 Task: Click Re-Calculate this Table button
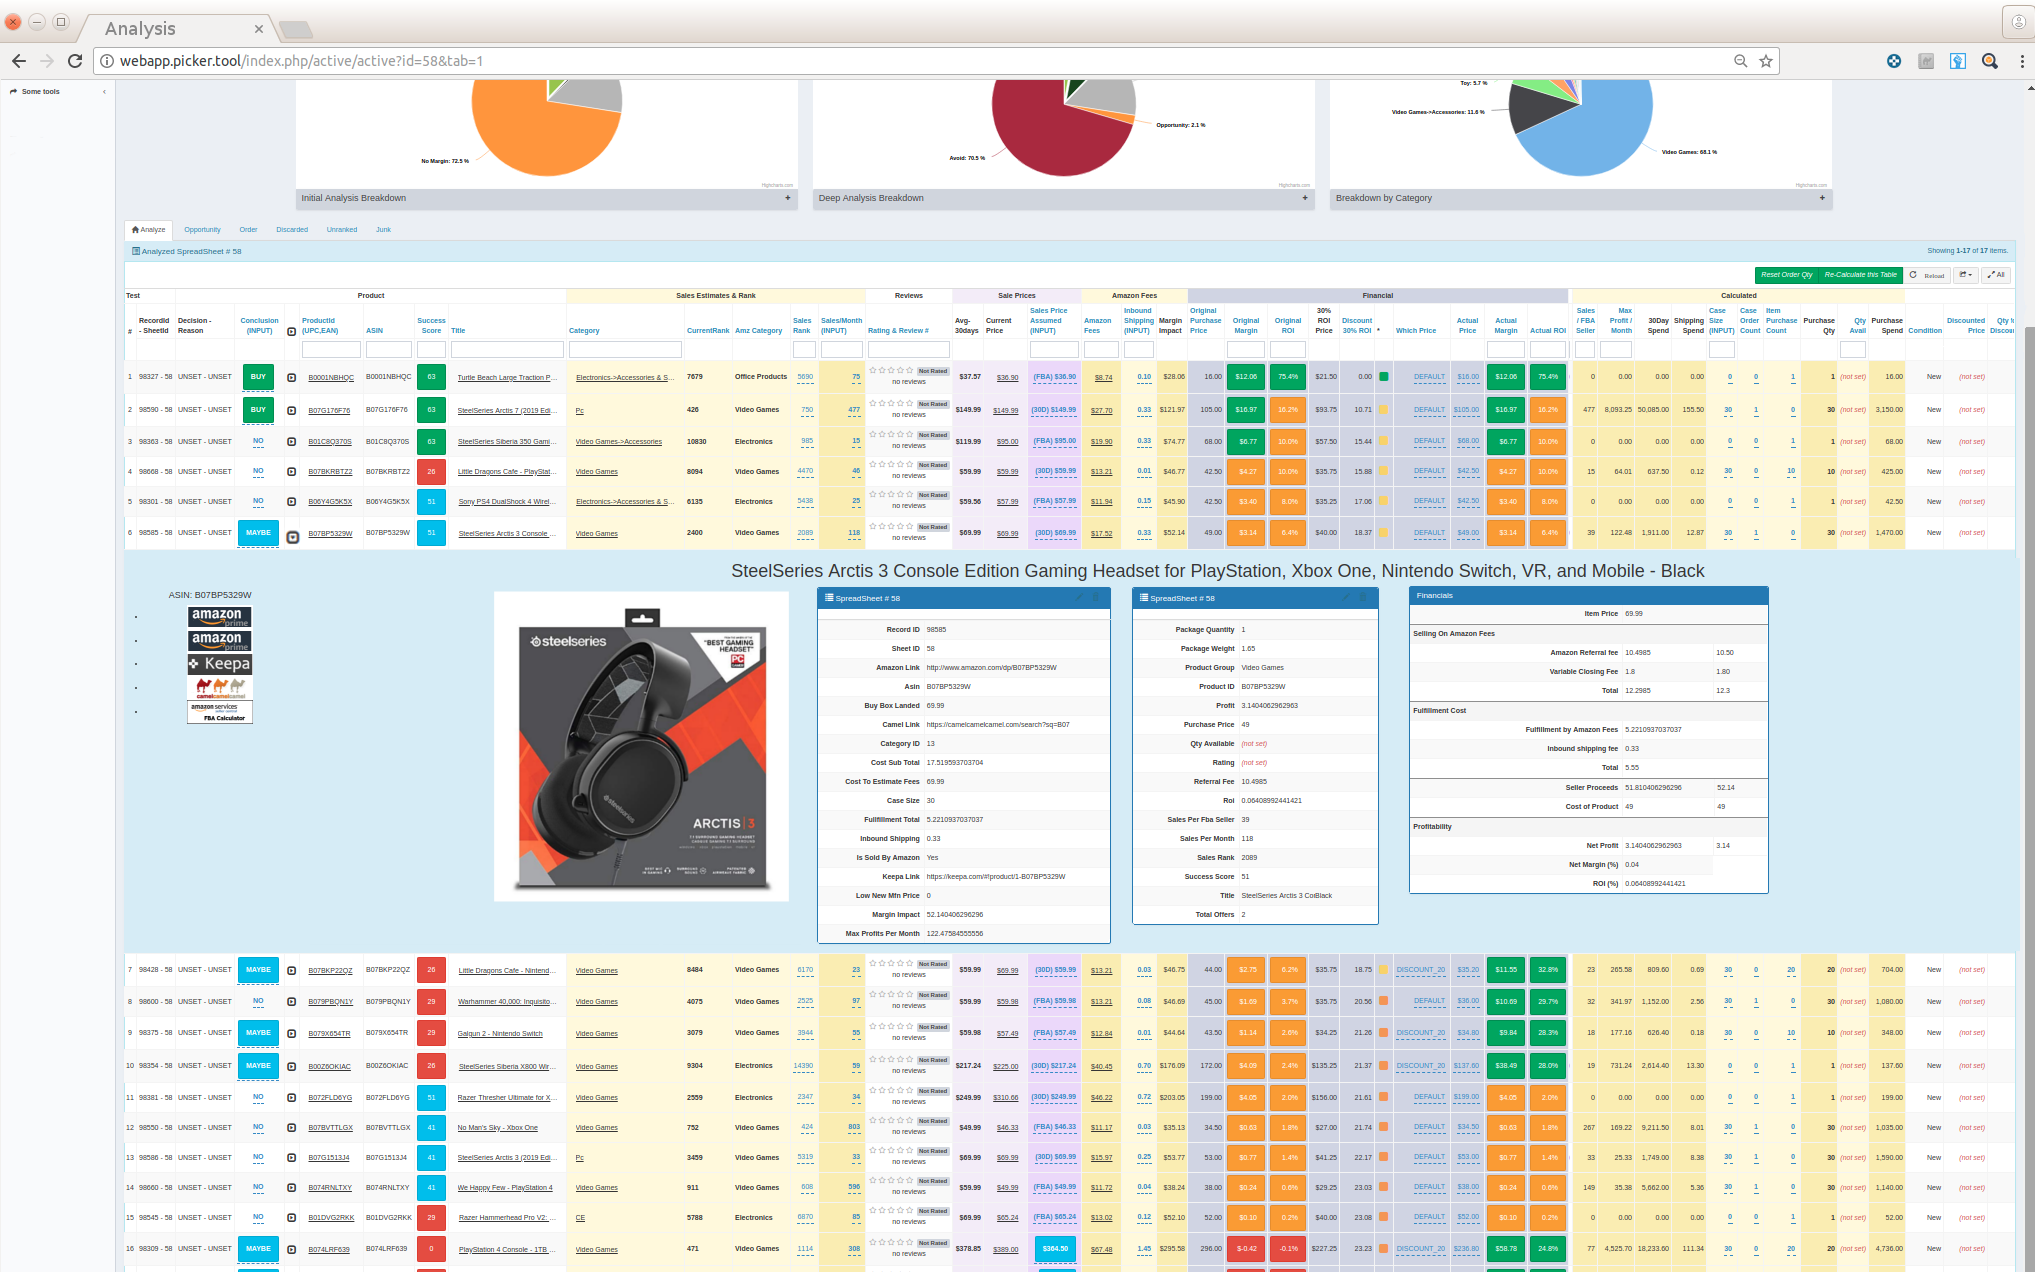(1860, 275)
